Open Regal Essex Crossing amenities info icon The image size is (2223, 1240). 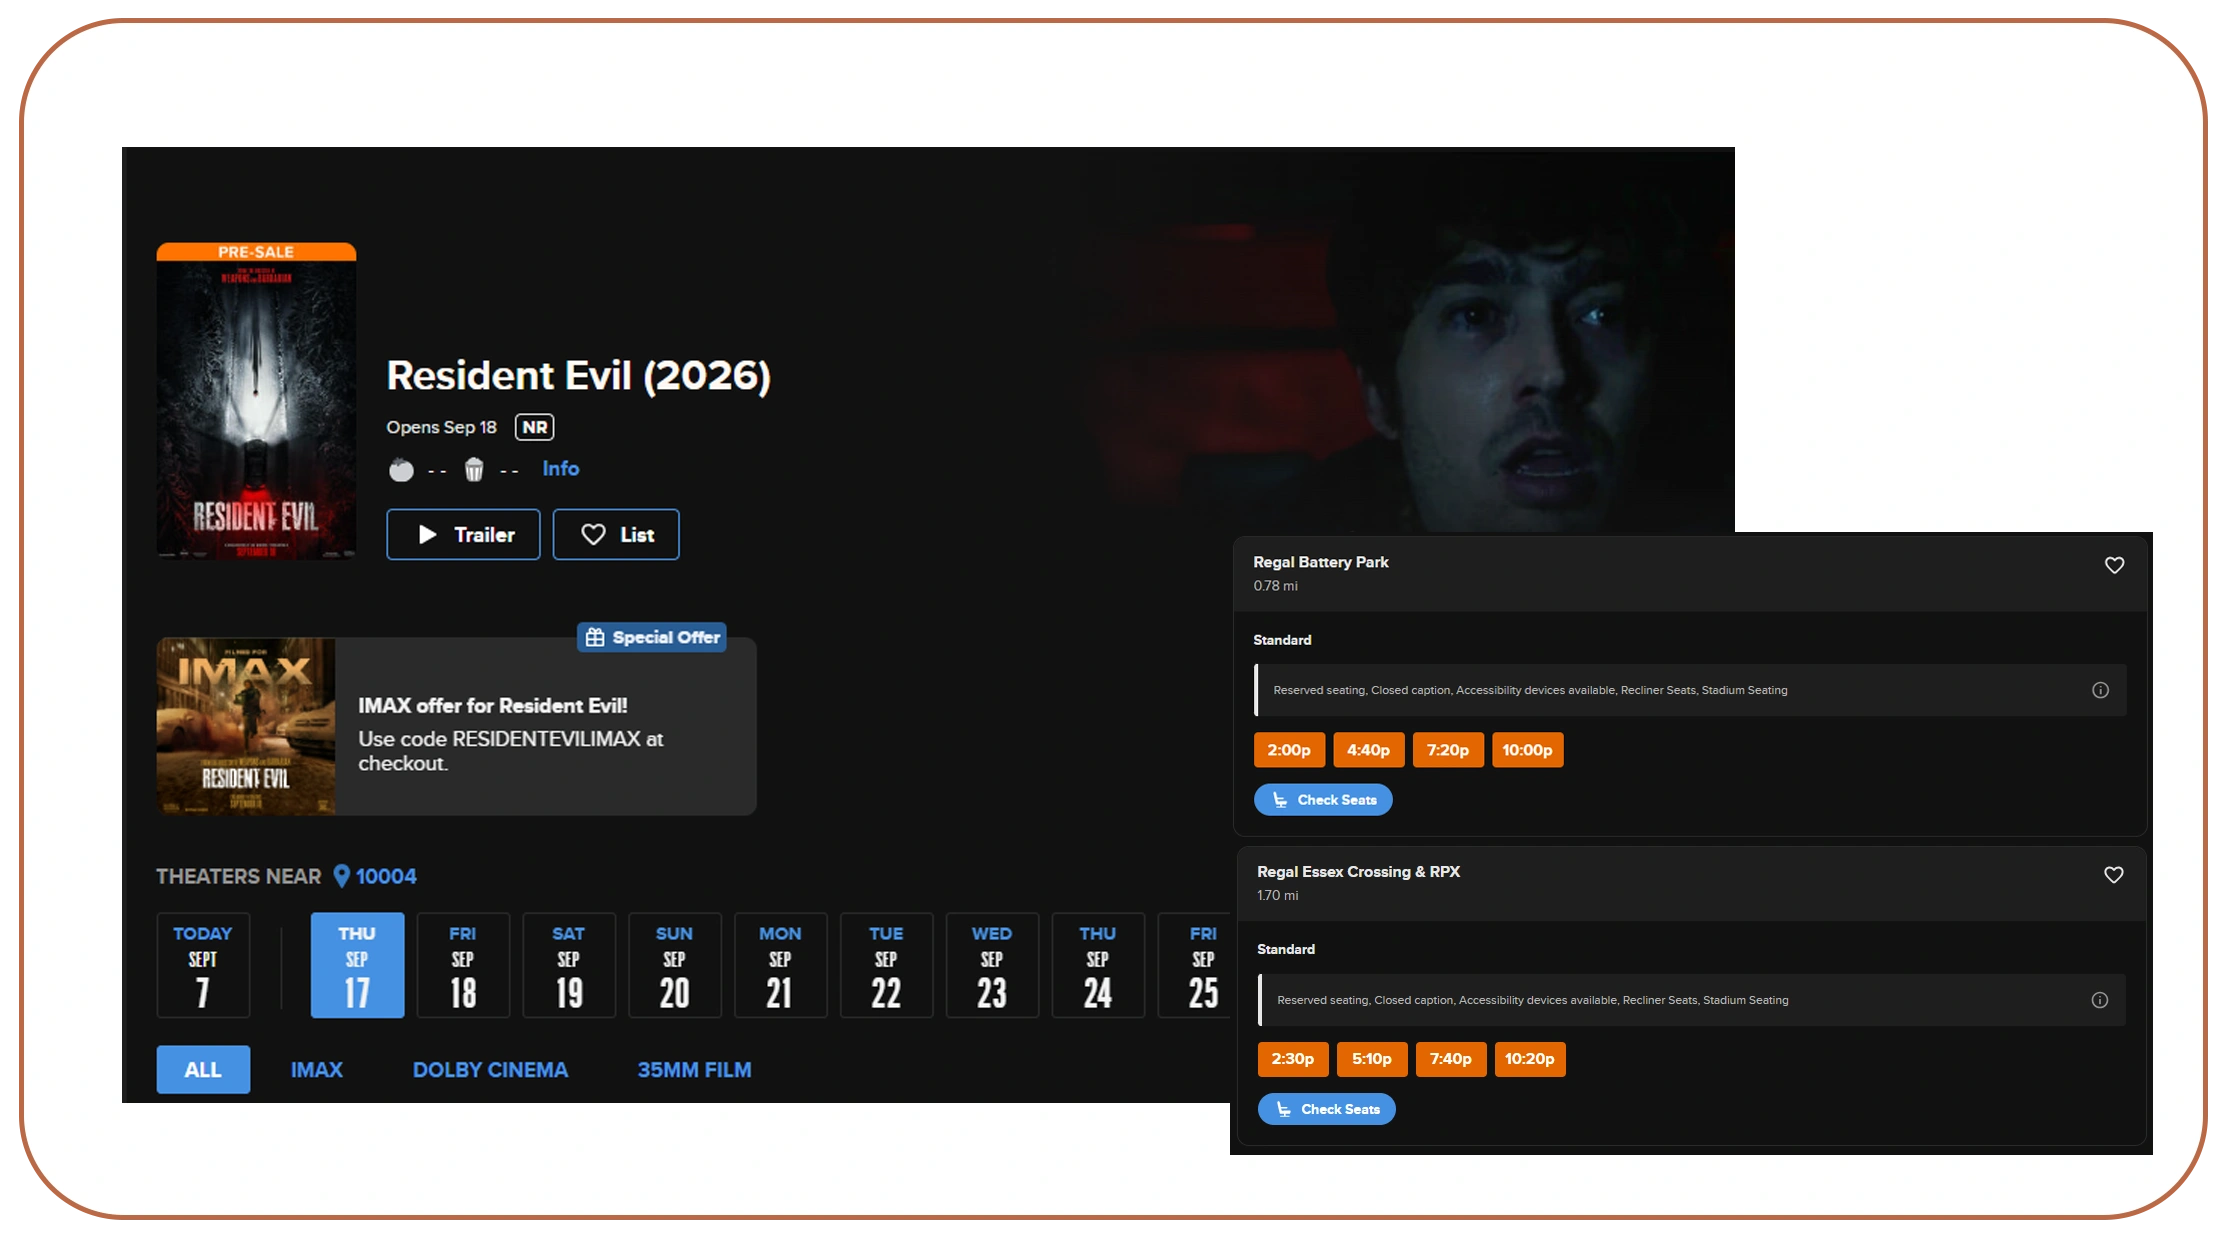pyautogui.click(x=2100, y=1000)
